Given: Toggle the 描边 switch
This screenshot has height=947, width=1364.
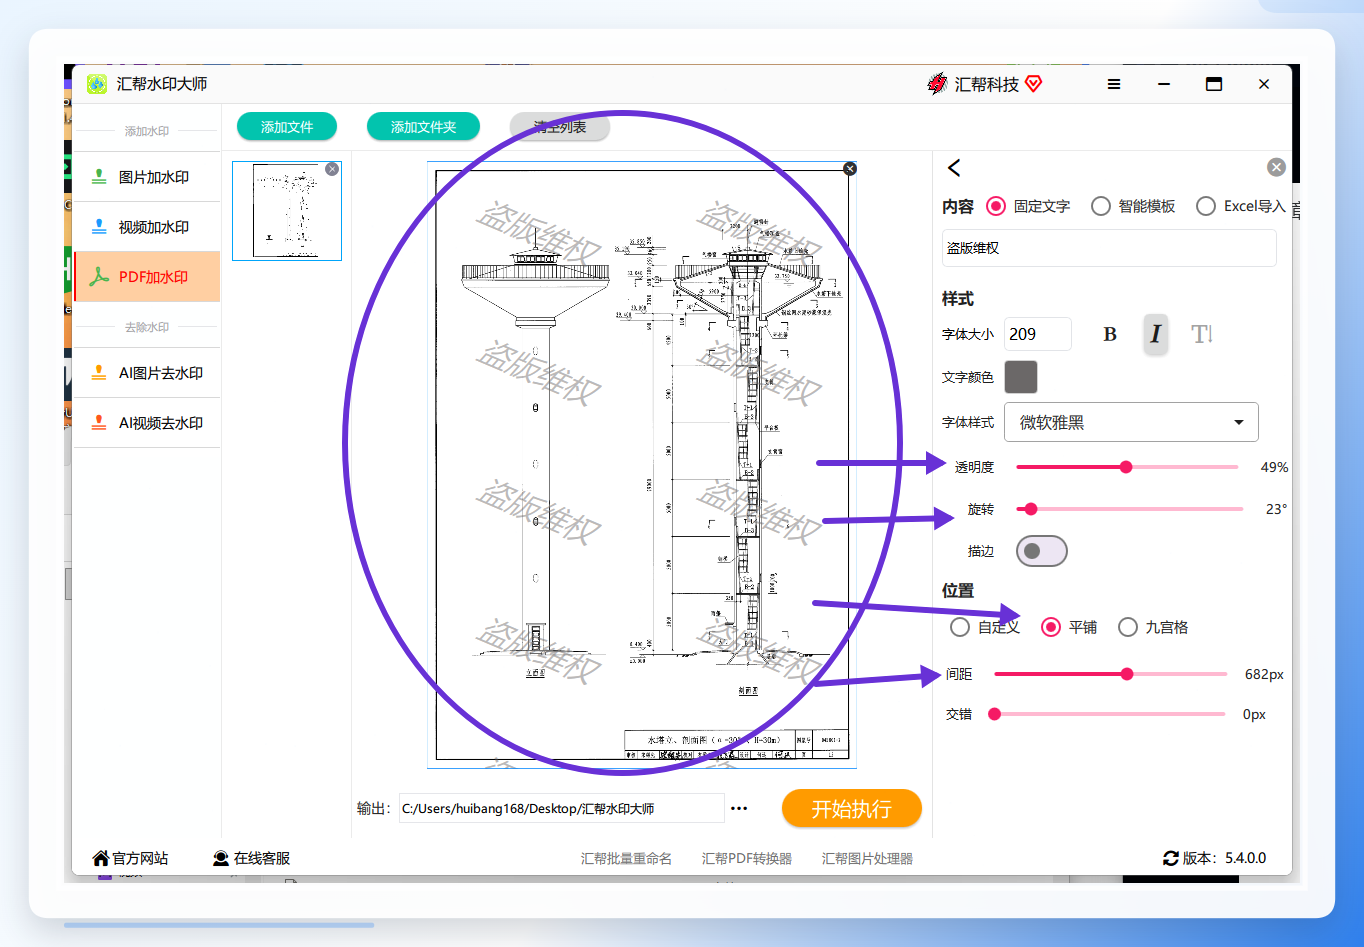Looking at the screenshot, I should coord(1042,551).
